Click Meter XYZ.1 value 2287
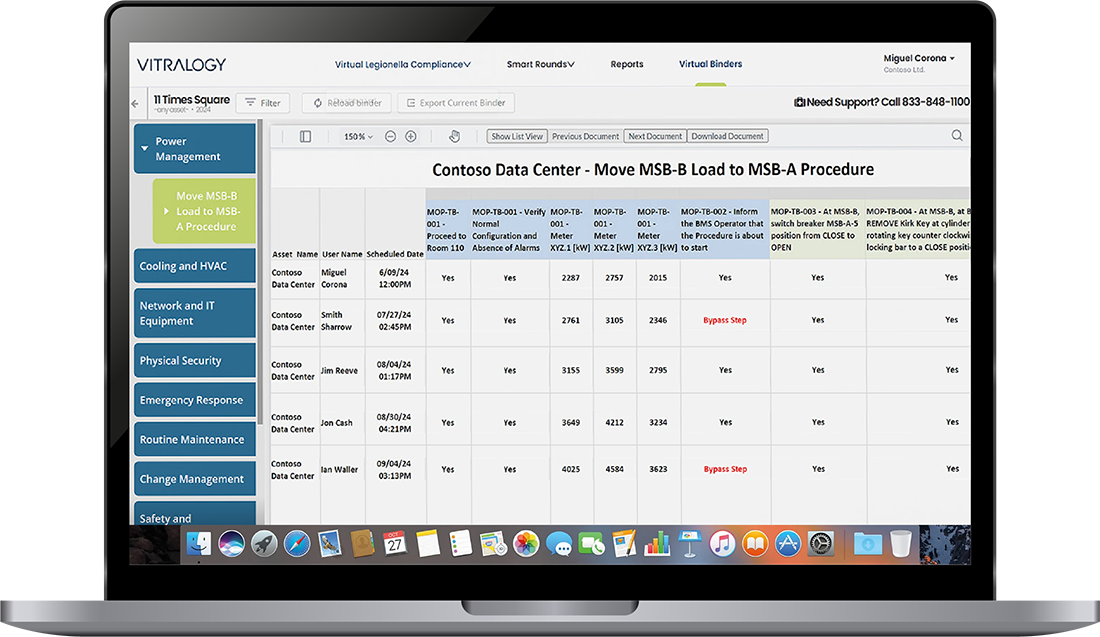This screenshot has width=1100, height=637. click(570, 278)
